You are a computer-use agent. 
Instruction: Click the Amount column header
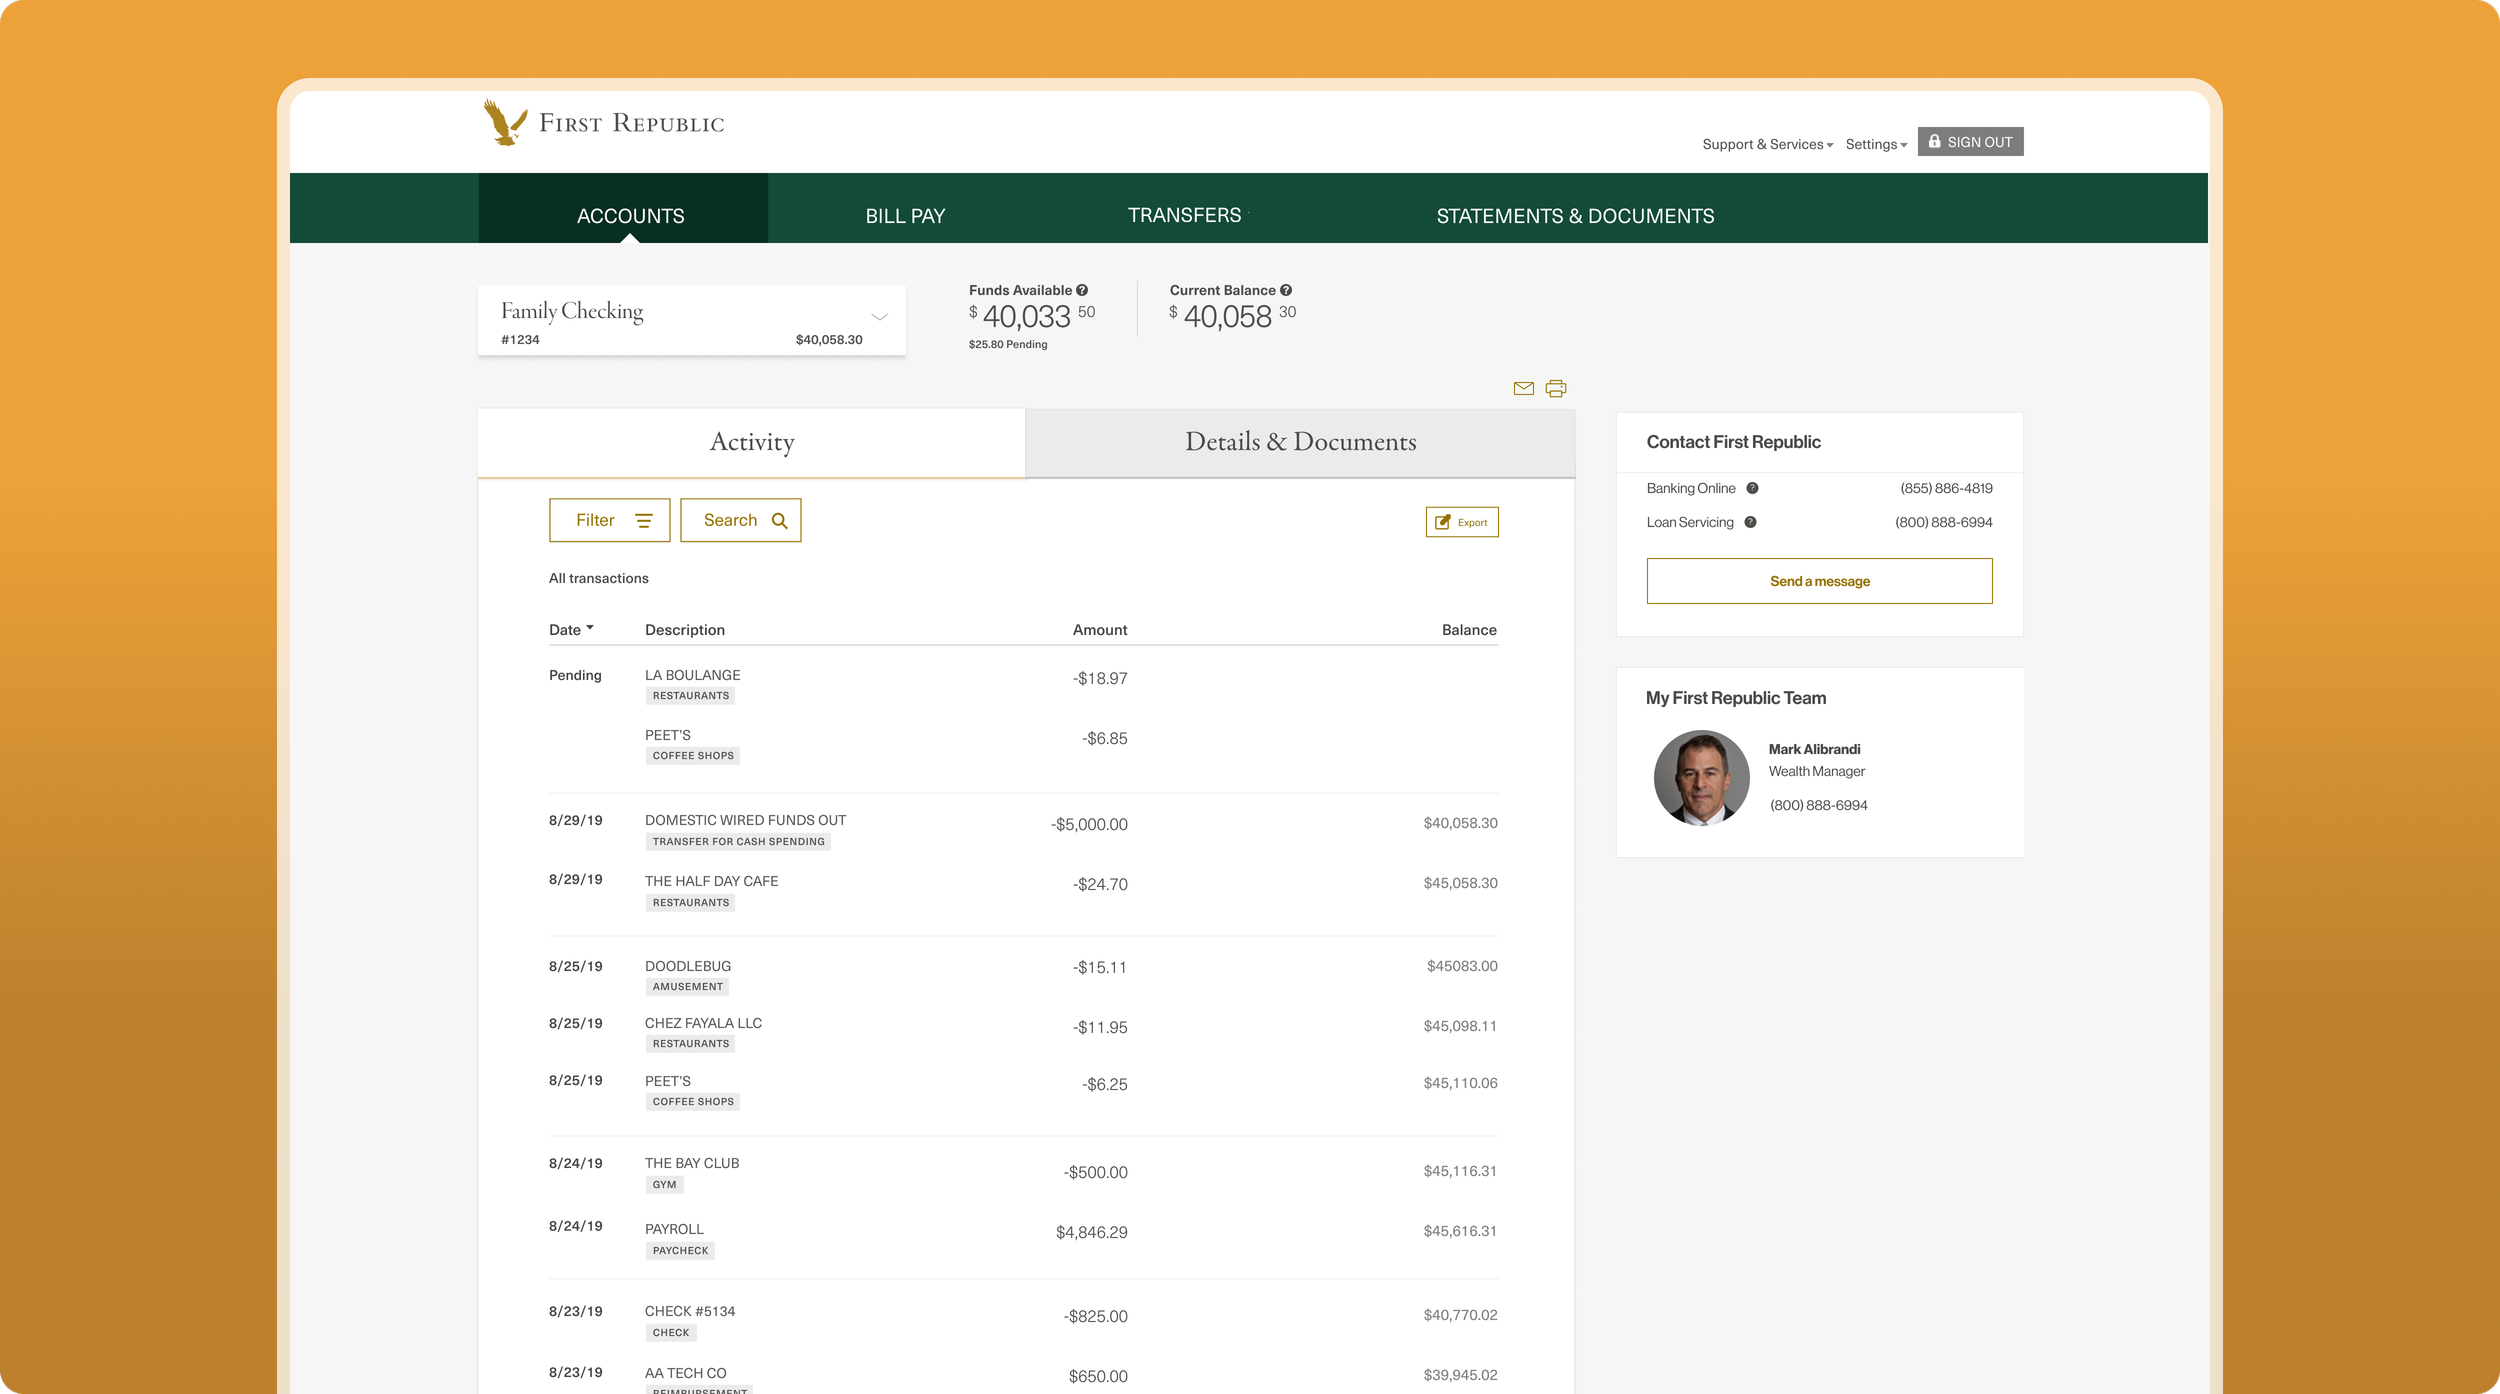[1100, 630]
